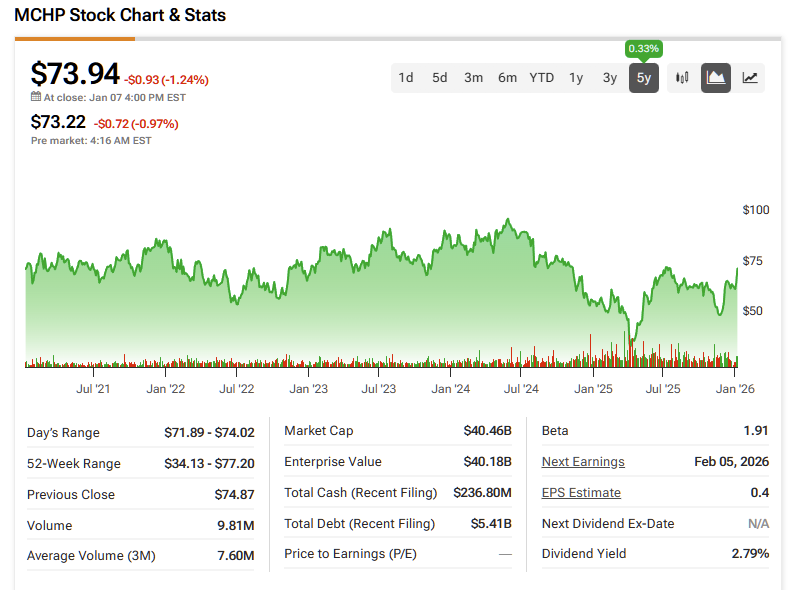Open the Next Earnings link
This screenshot has height=590, width=791.
point(583,462)
